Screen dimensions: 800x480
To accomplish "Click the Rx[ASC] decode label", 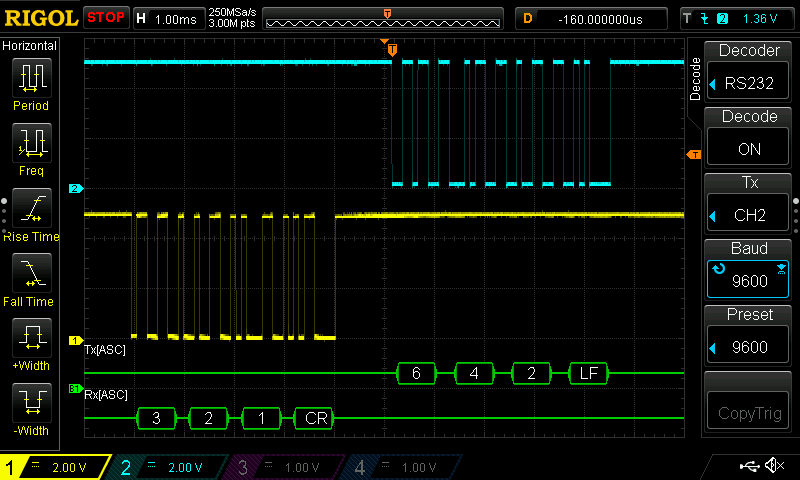I will tap(106, 395).
